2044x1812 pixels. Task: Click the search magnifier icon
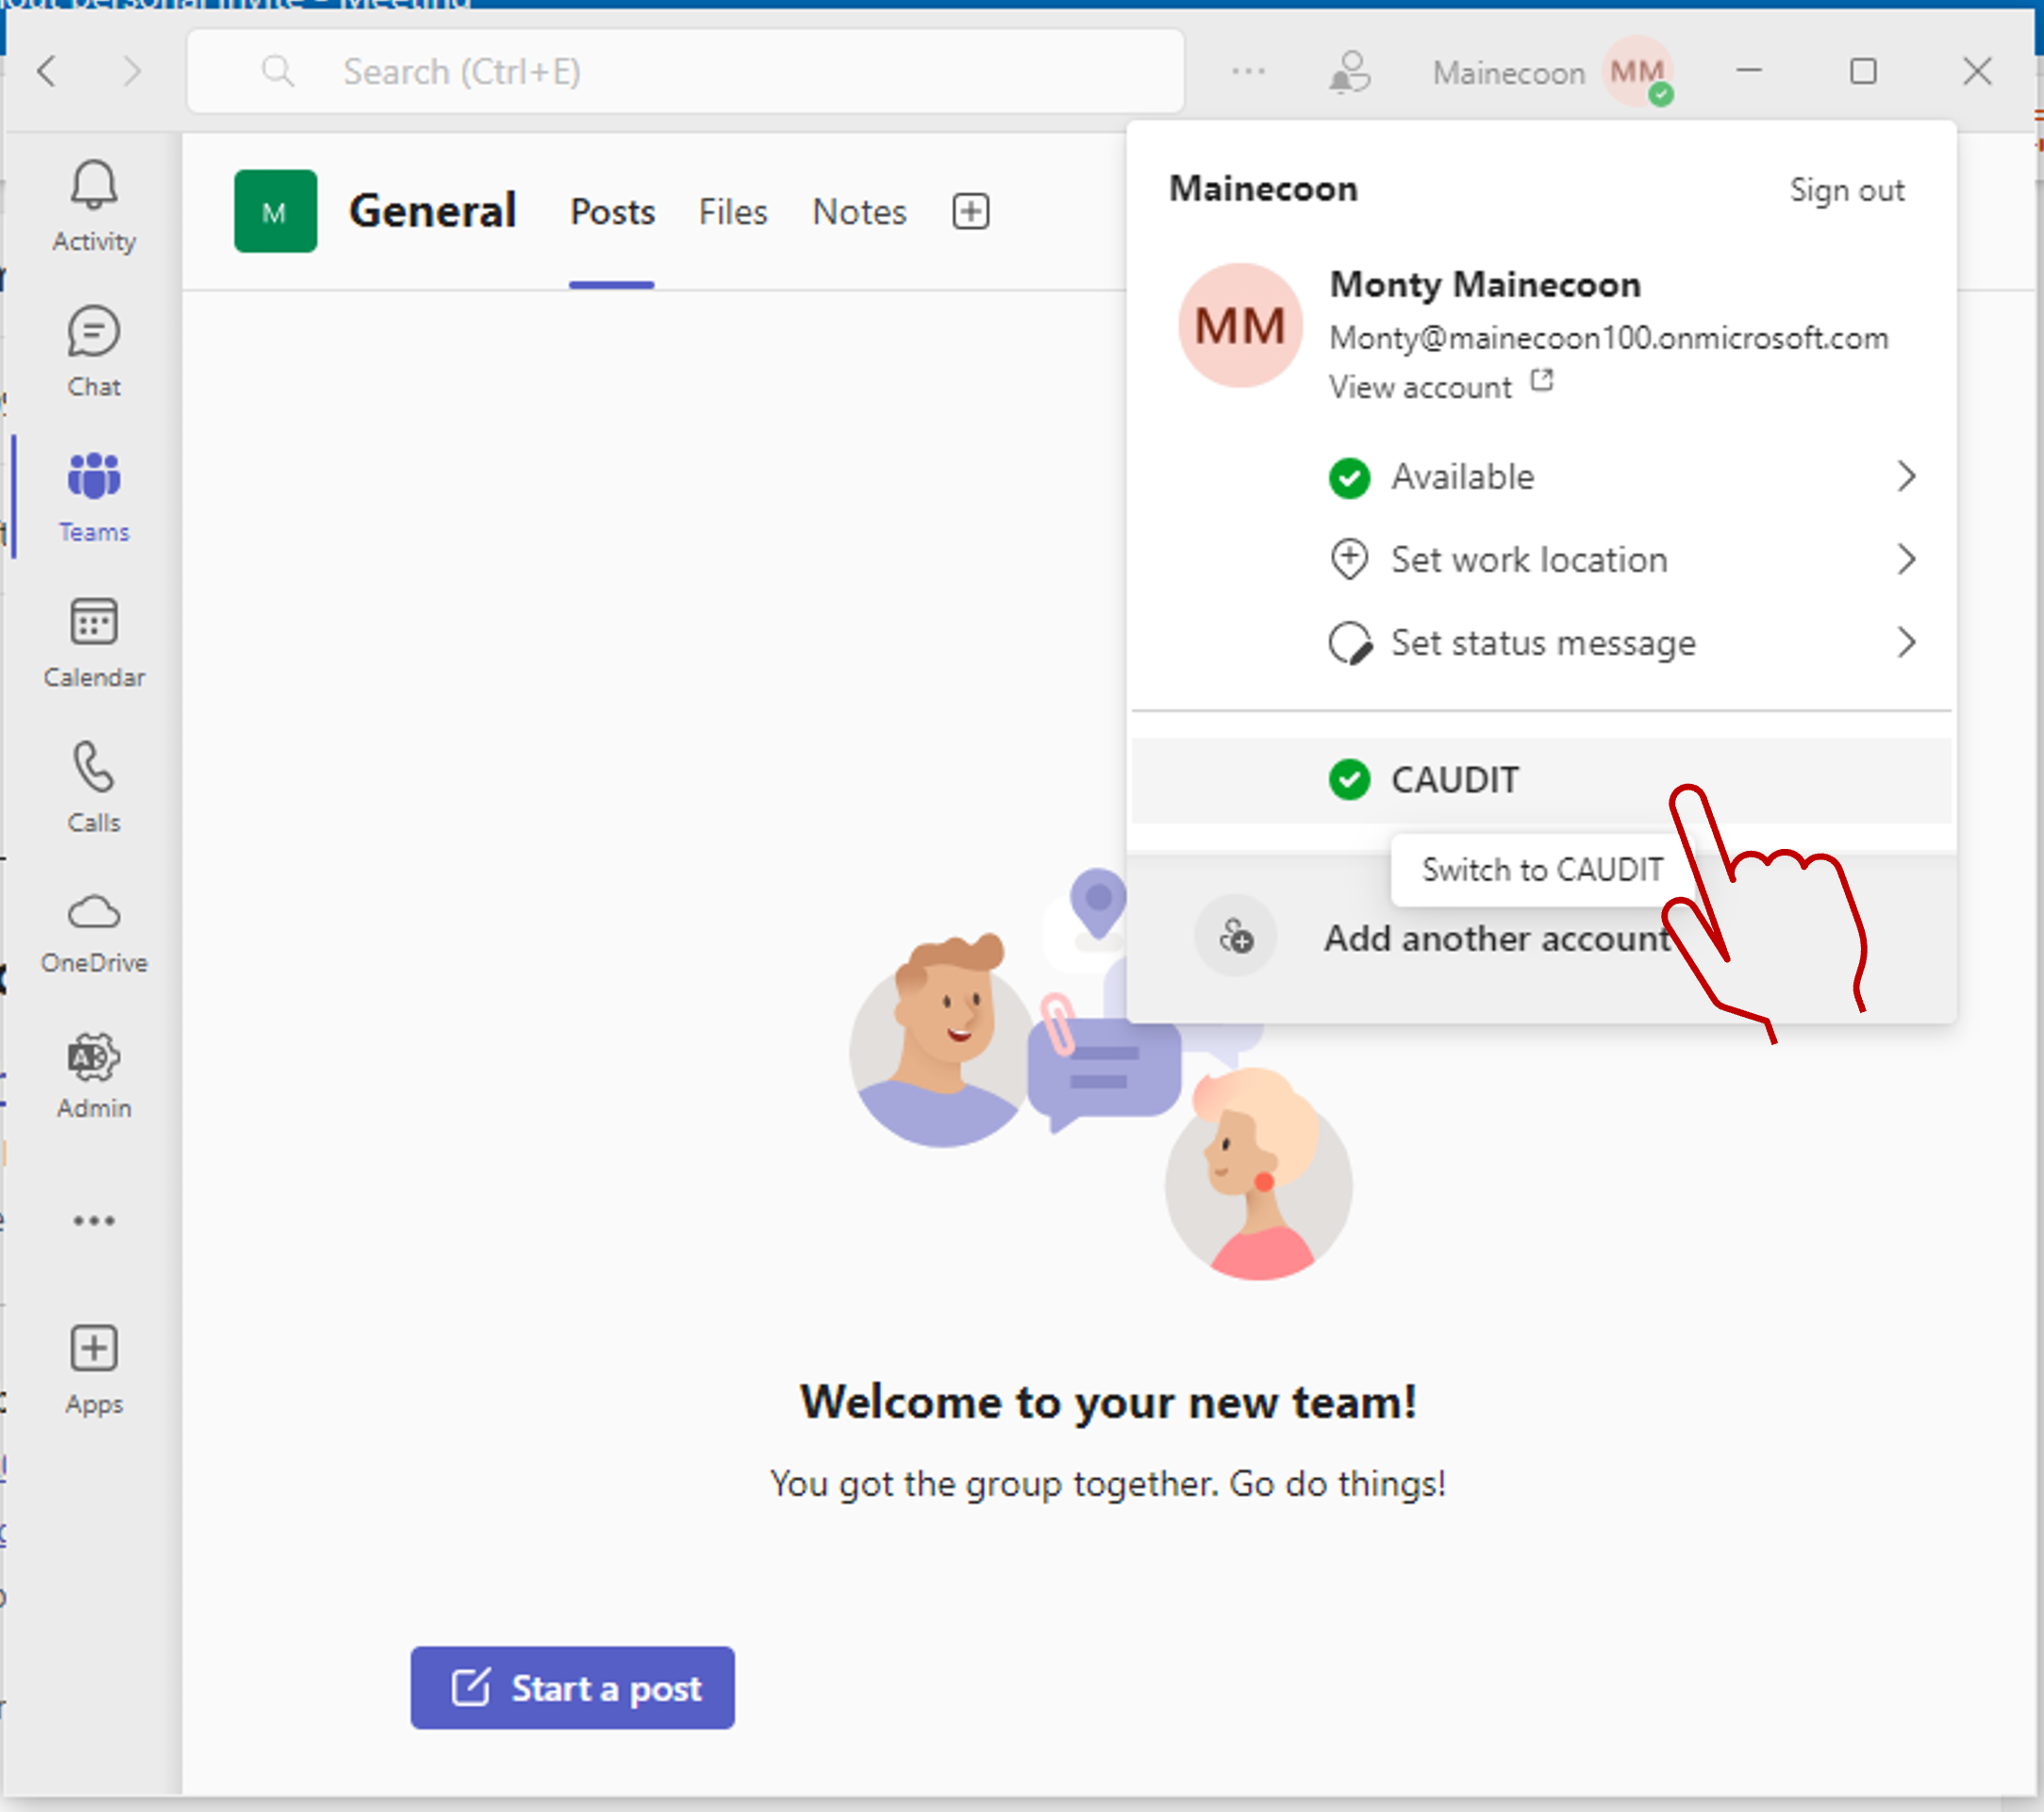point(278,71)
